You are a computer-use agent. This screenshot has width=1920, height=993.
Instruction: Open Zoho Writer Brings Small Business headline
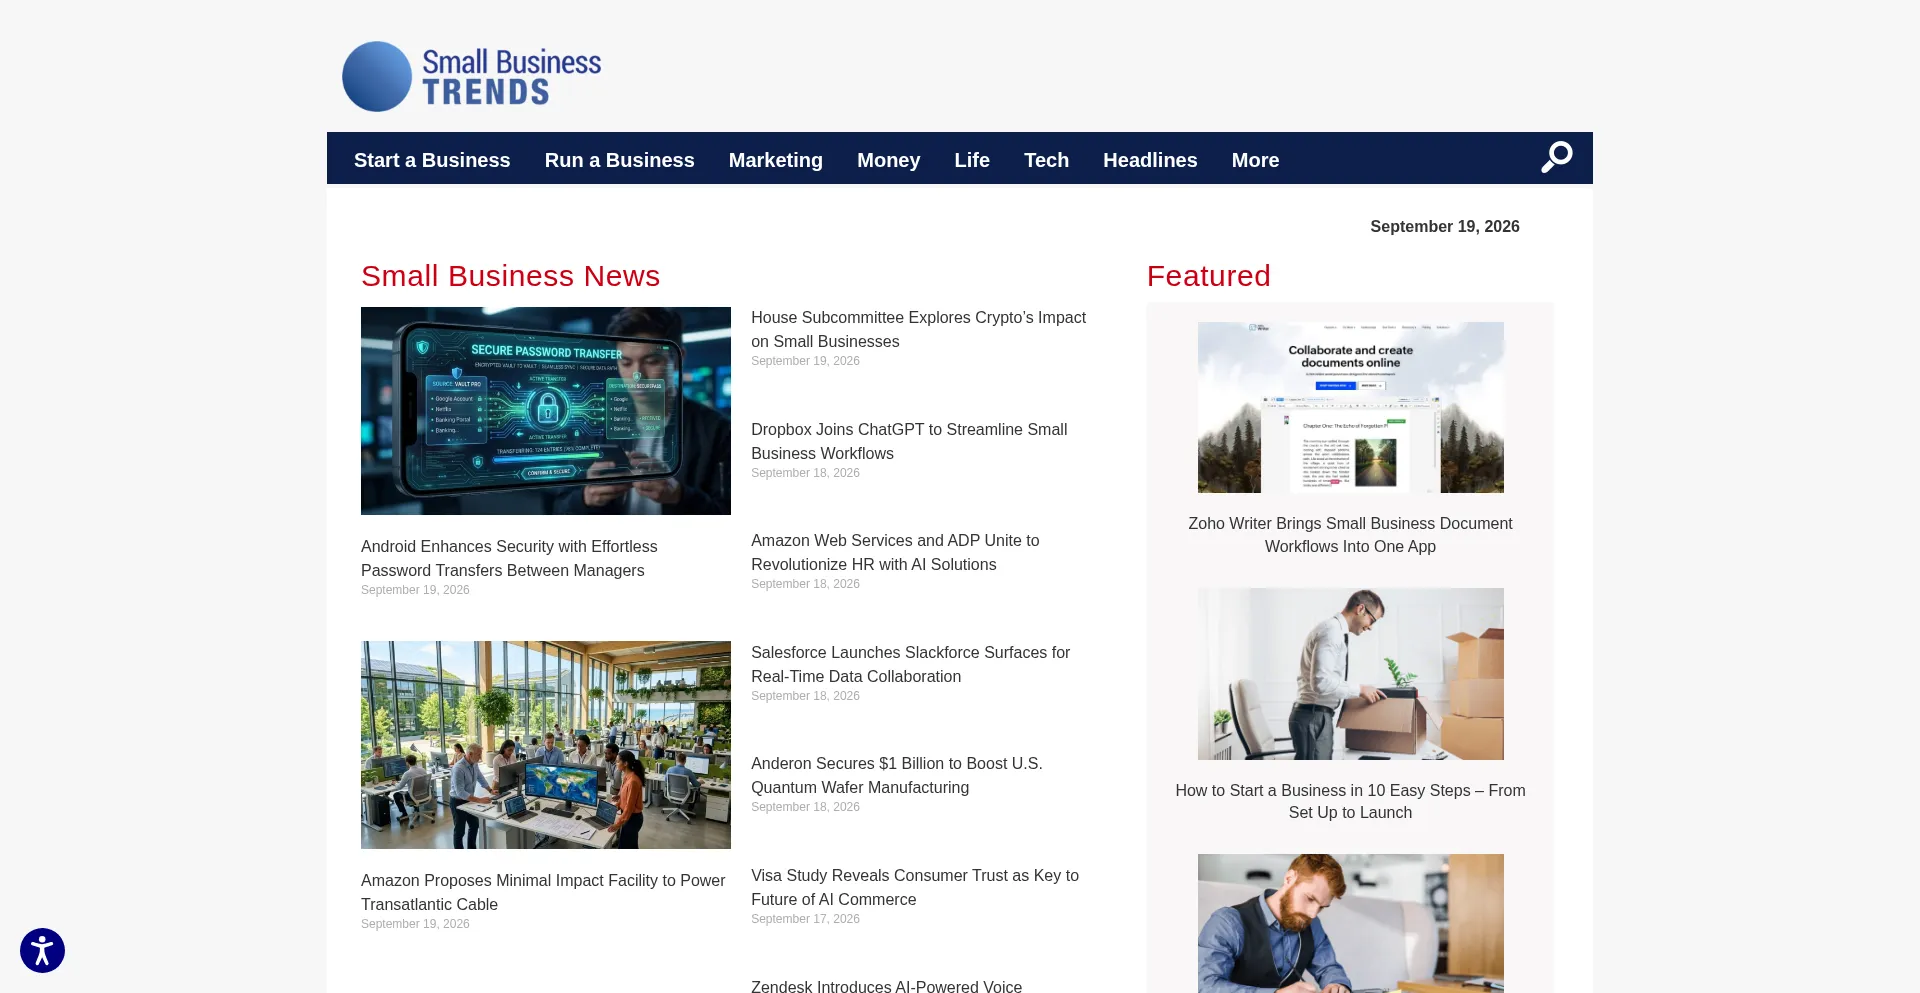pos(1350,535)
